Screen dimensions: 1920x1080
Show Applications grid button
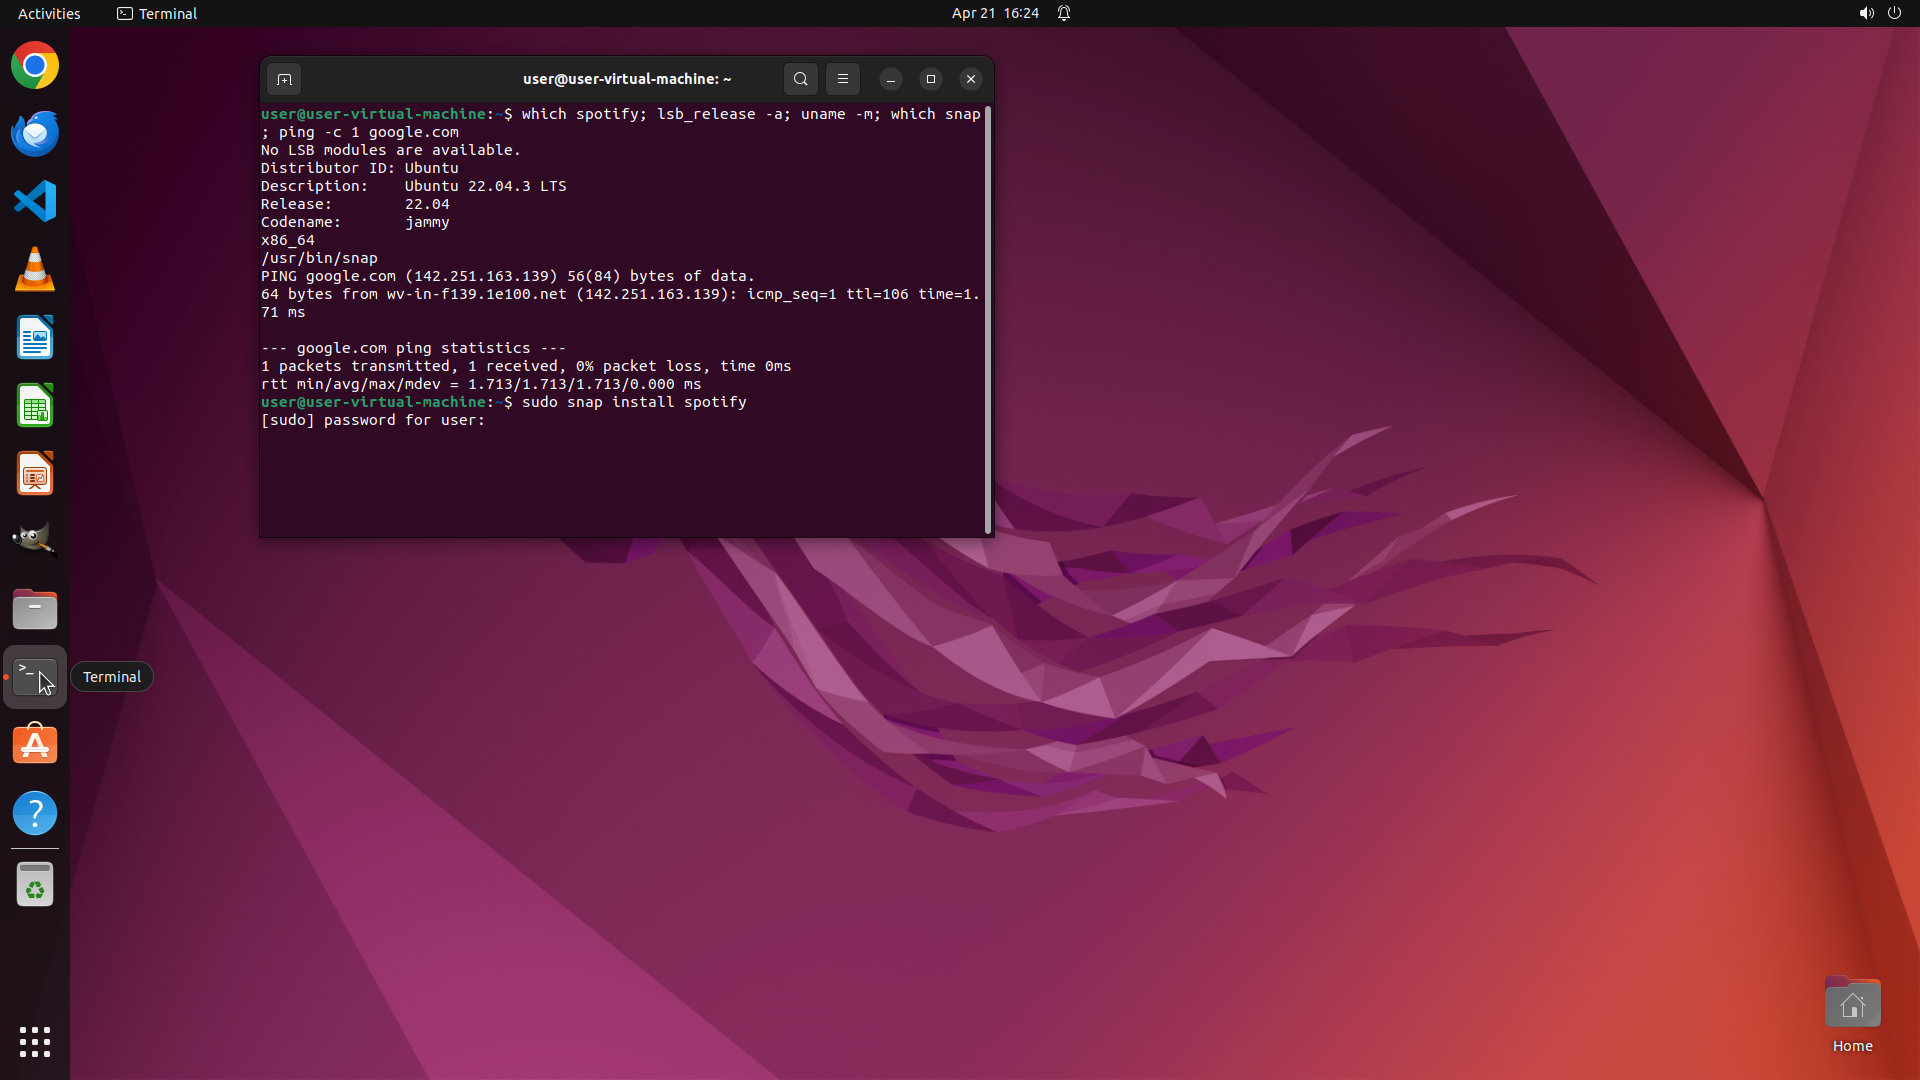coord(35,1042)
